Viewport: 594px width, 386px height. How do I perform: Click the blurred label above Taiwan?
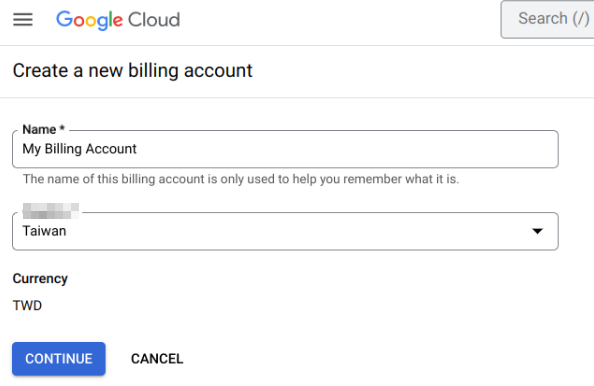click(x=51, y=211)
